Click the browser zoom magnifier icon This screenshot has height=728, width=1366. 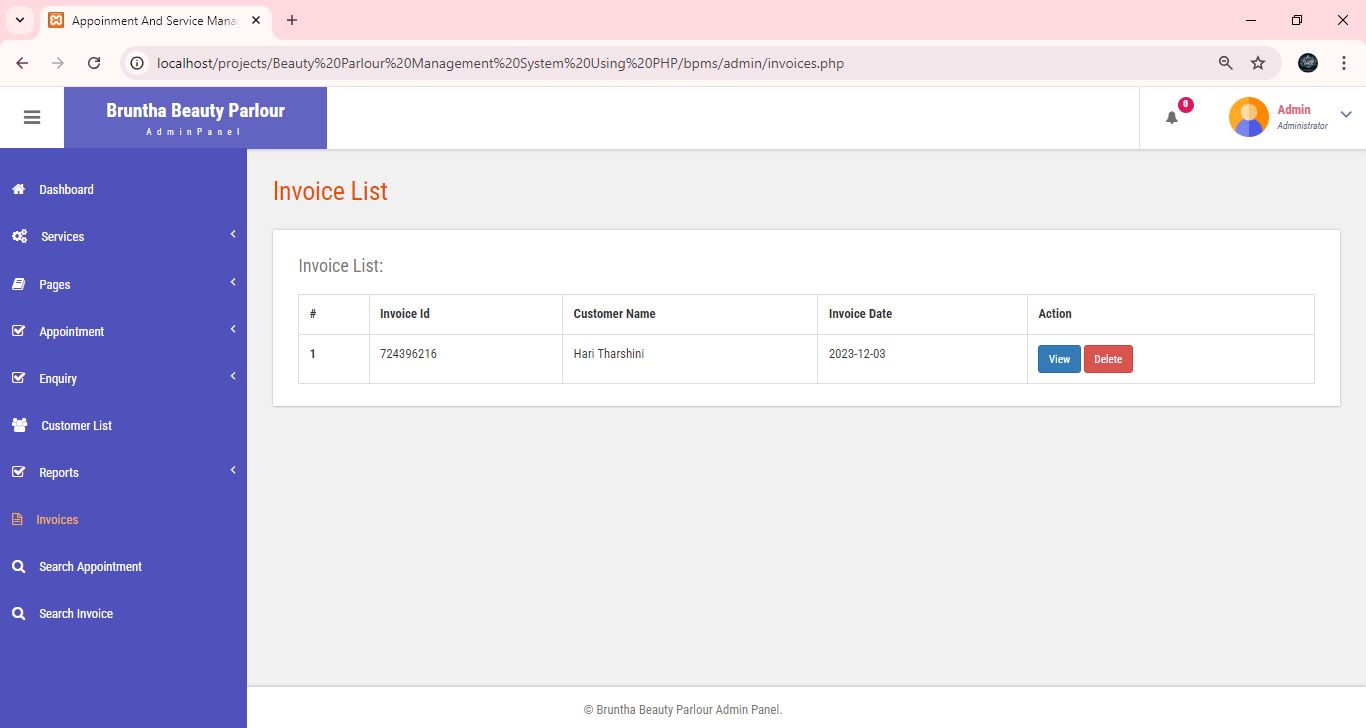pos(1225,63)
